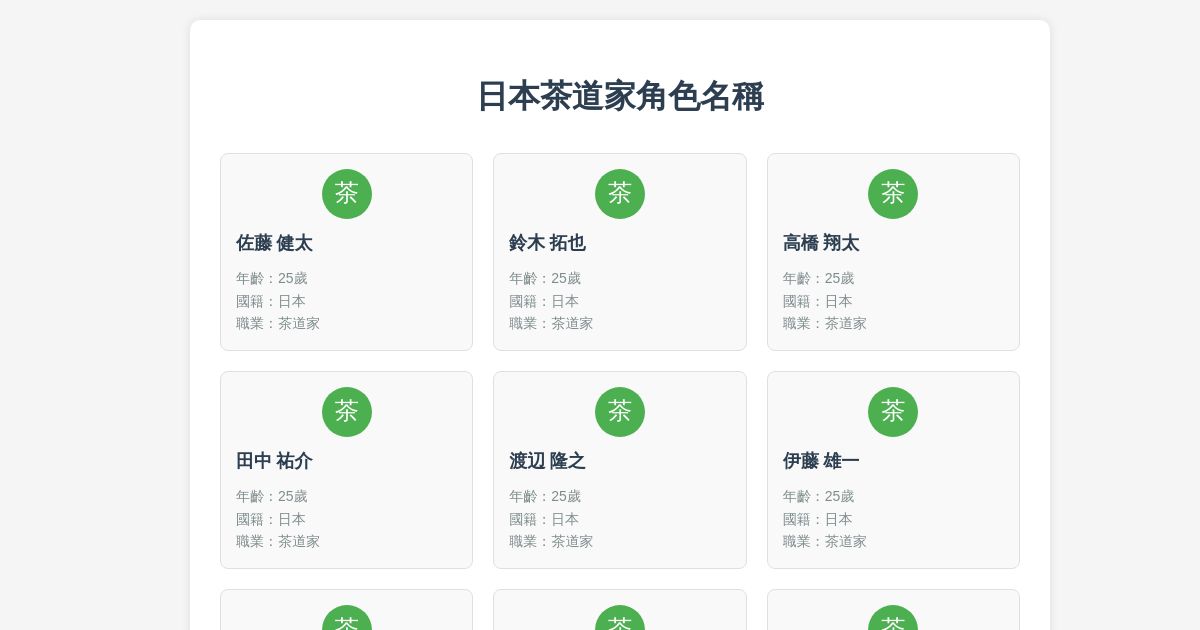
Task: Click the 茶 avatar on 伊藤 雄一's card
Action: point(892,412)
